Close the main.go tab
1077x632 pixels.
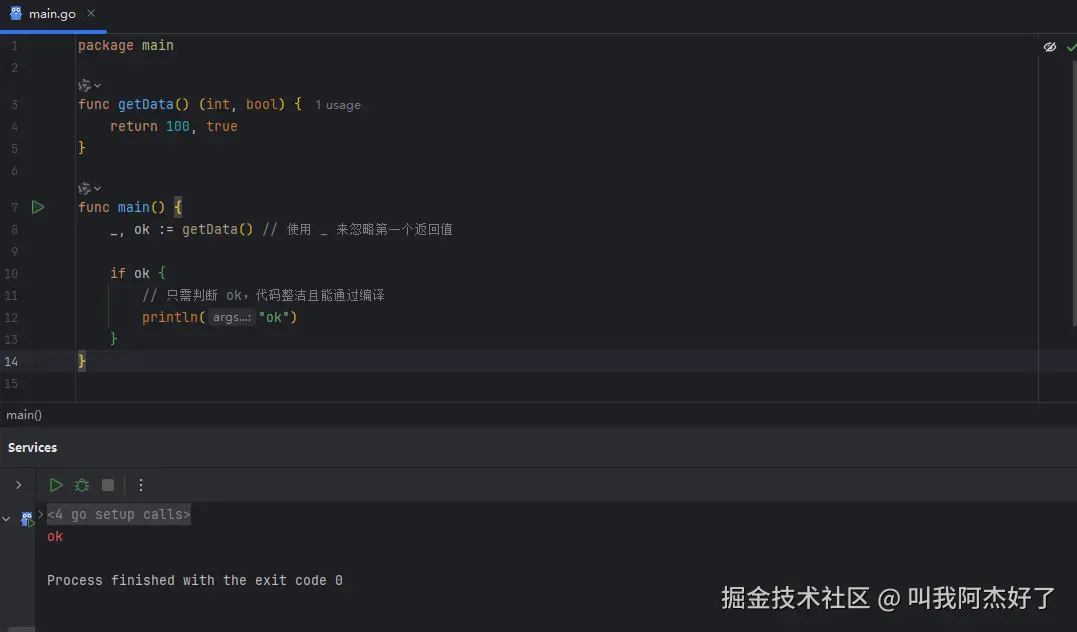coord(92,14)
